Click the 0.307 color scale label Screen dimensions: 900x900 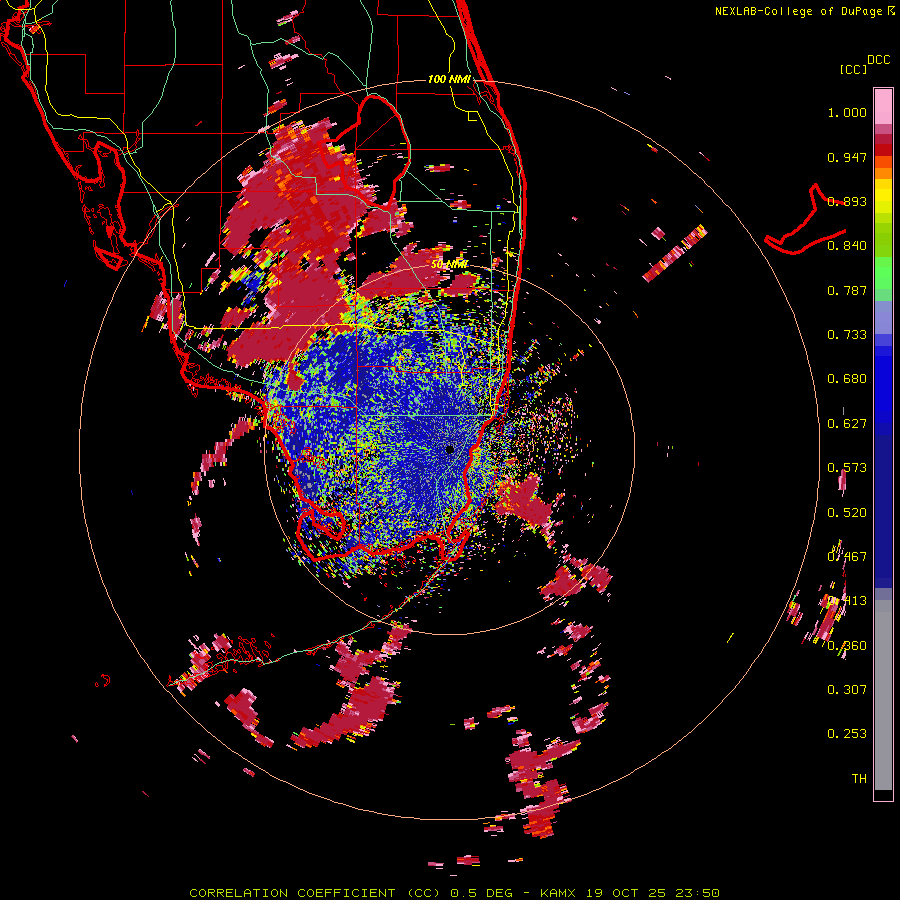point(847,690)
